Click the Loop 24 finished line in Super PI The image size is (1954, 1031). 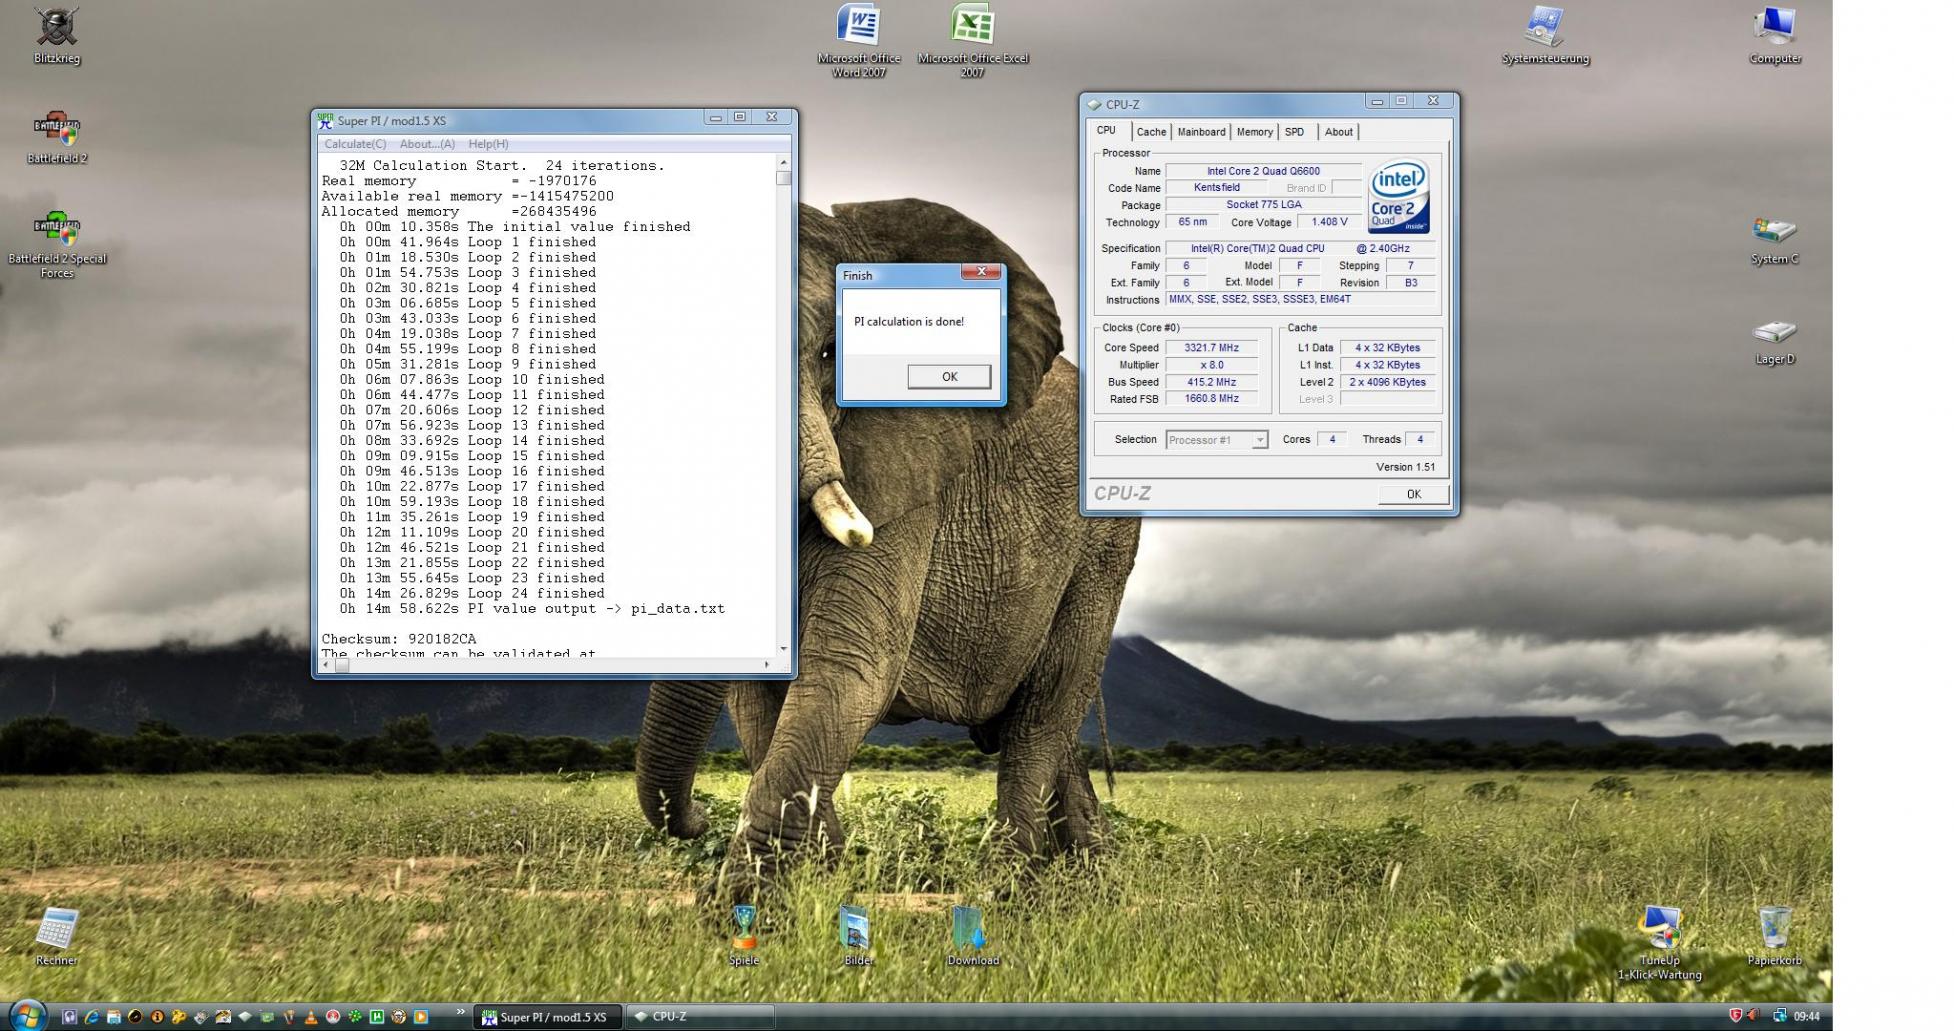tap(472, 594)
